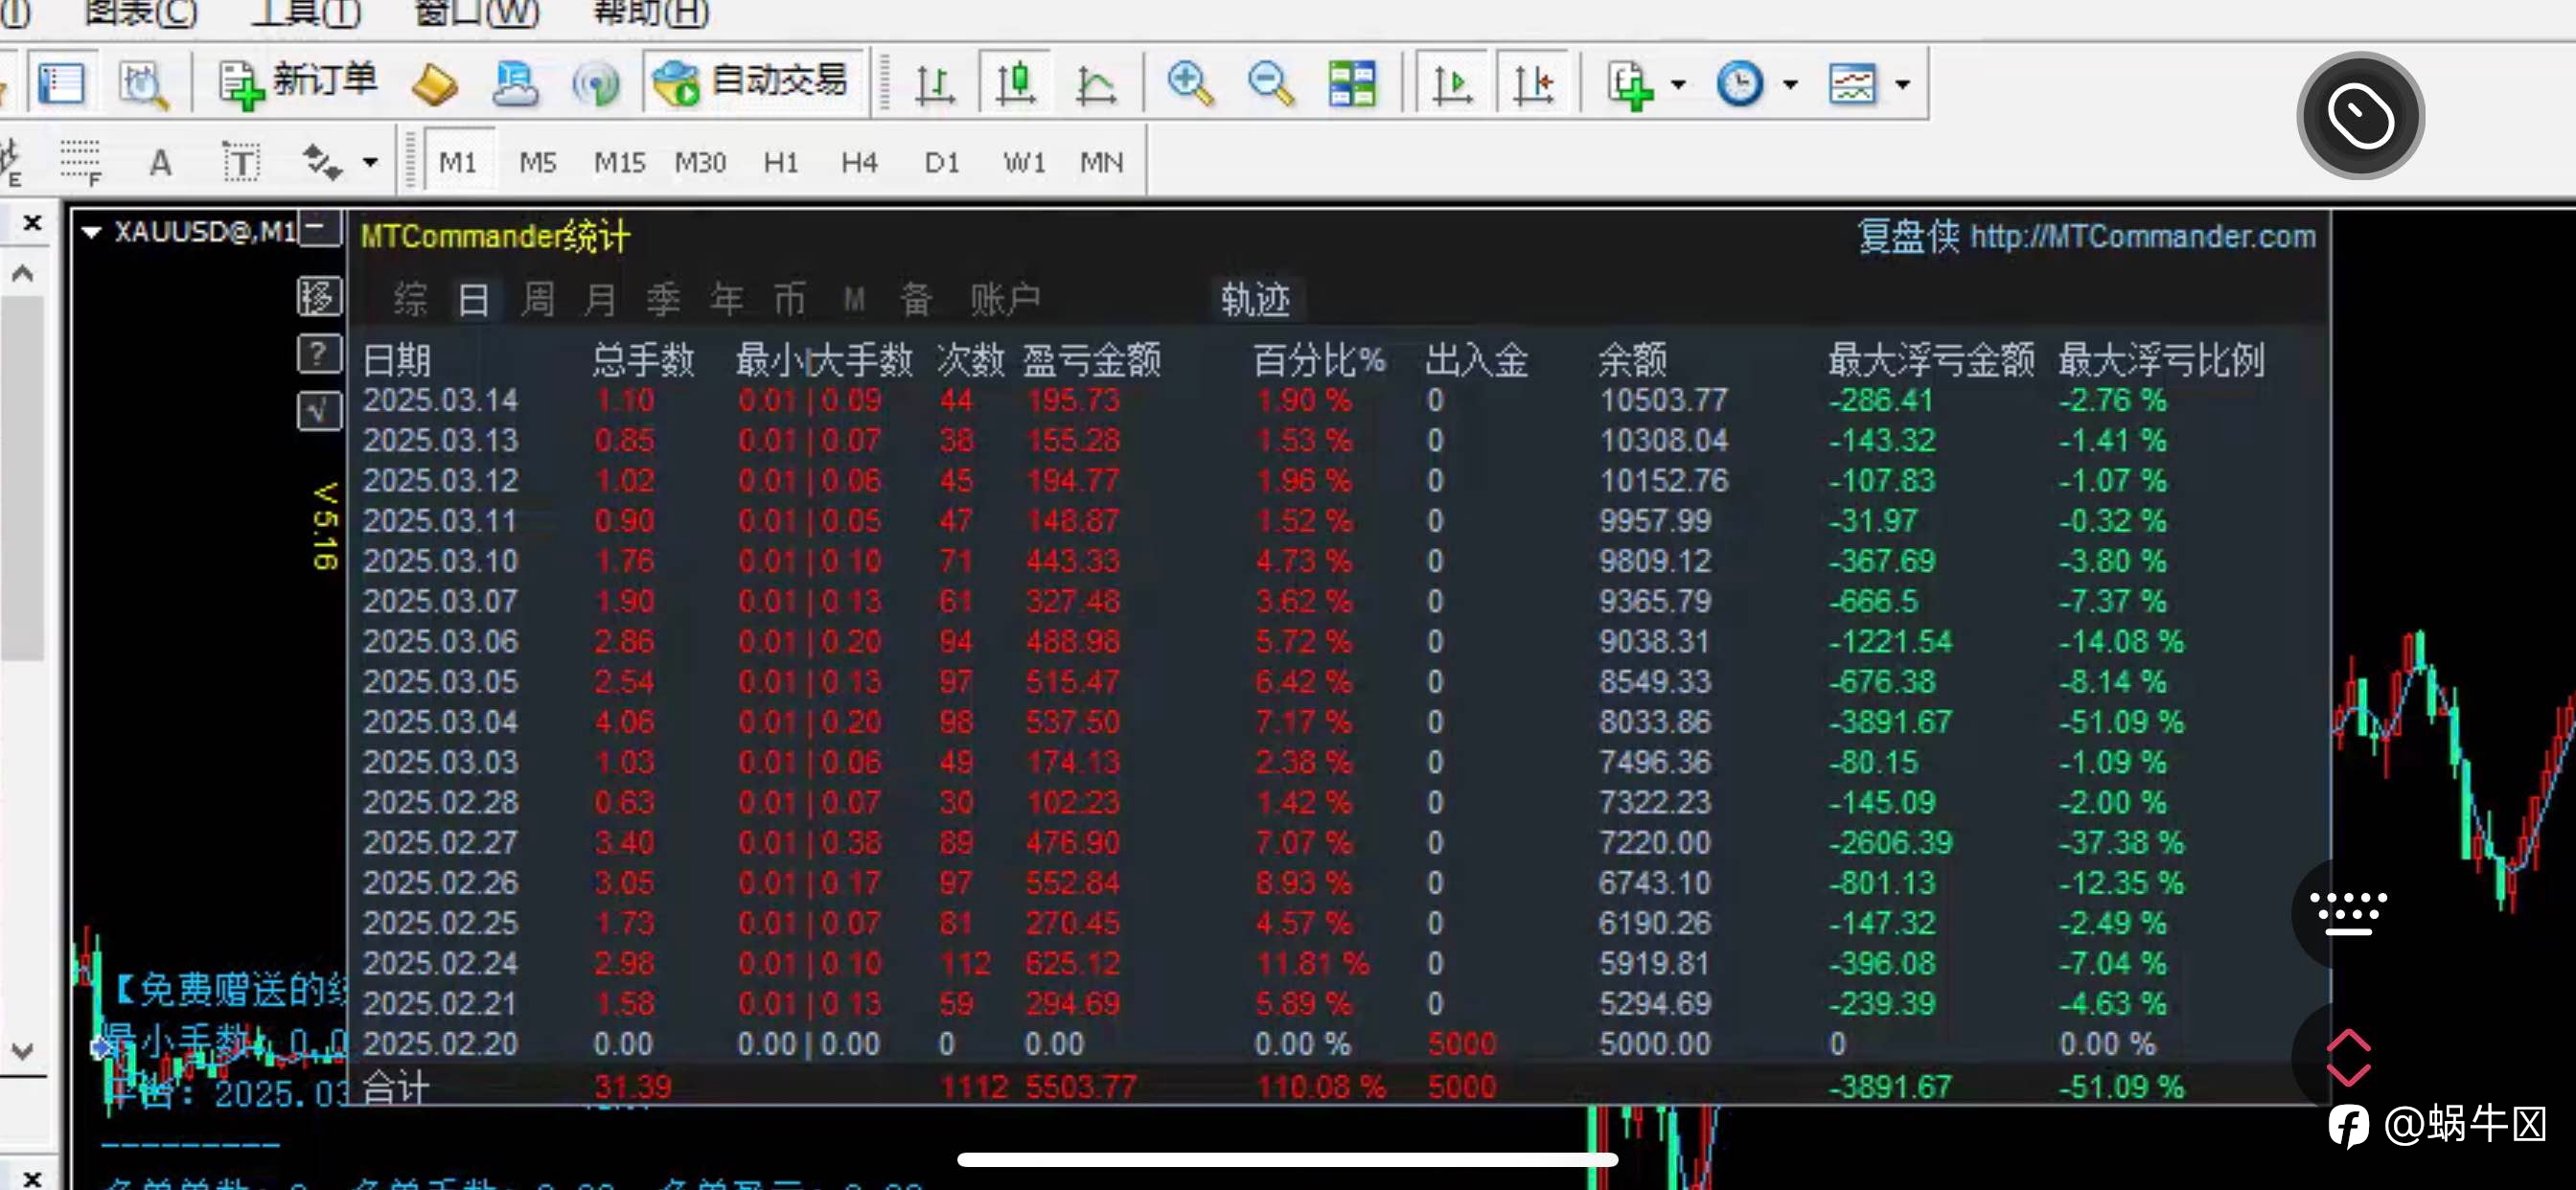The image size is (2576, 1190).
Task: Open the Market Watch panel icon
Action: coord(61,83)
